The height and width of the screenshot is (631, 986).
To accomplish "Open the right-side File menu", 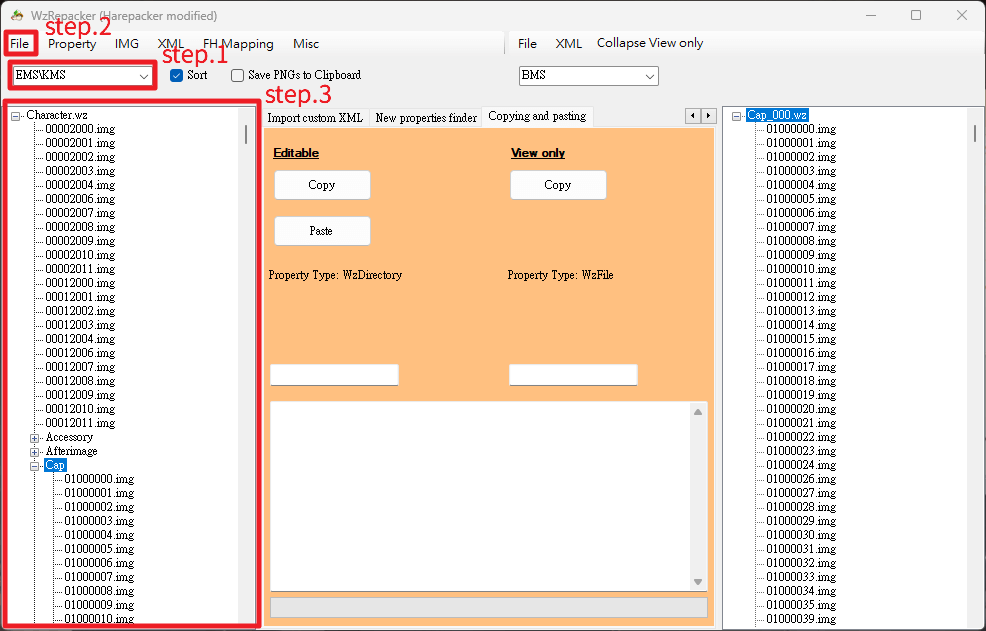I will pyautogui.click(x=527, y=43).
